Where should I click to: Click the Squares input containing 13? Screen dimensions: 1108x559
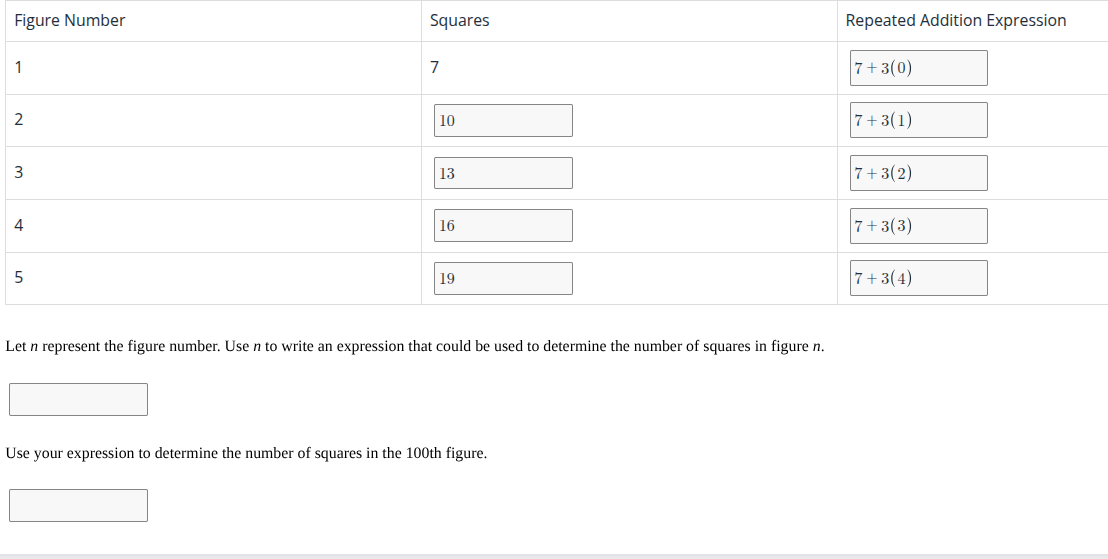click(503, 173)
